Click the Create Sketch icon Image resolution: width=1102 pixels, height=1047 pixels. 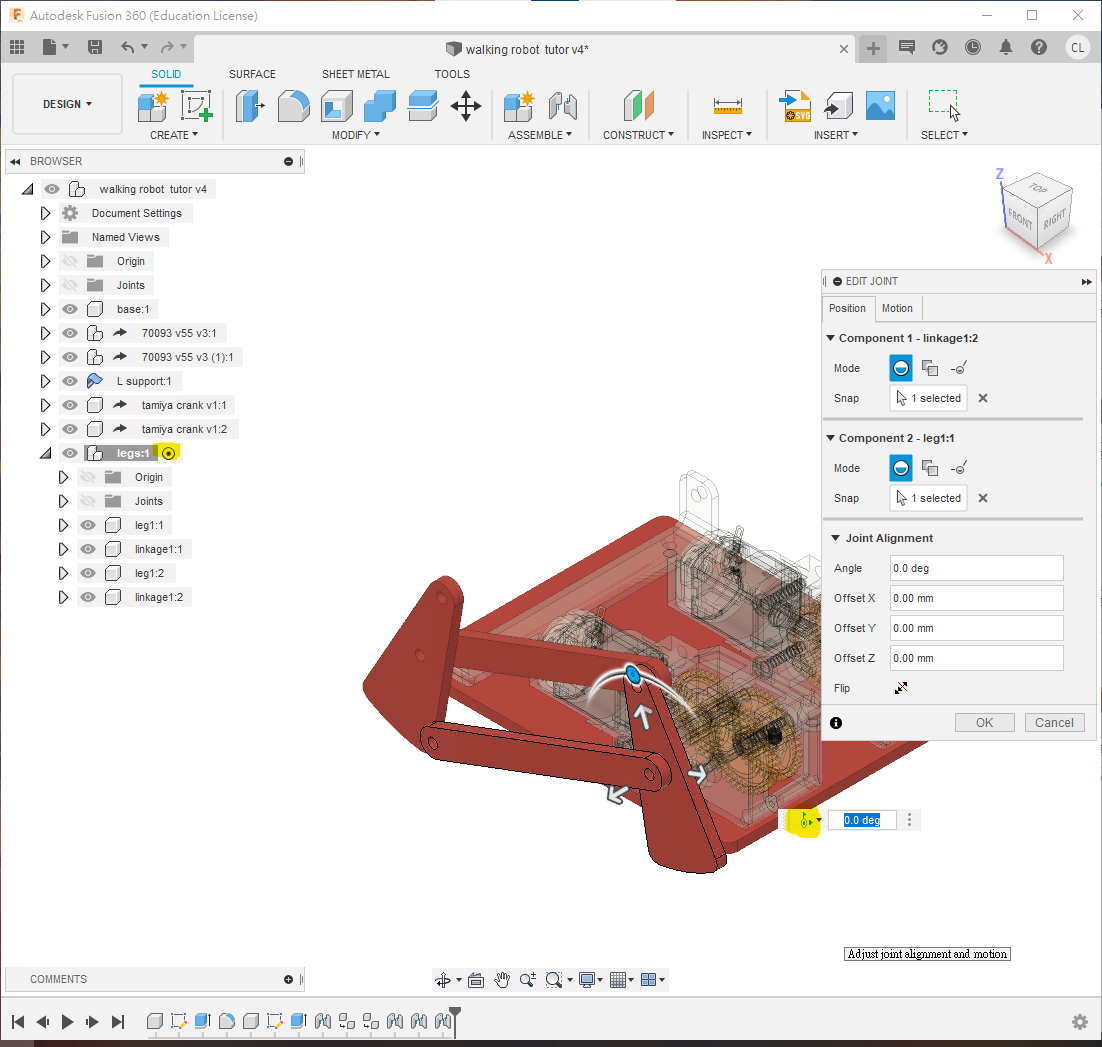tap(196, 105)
